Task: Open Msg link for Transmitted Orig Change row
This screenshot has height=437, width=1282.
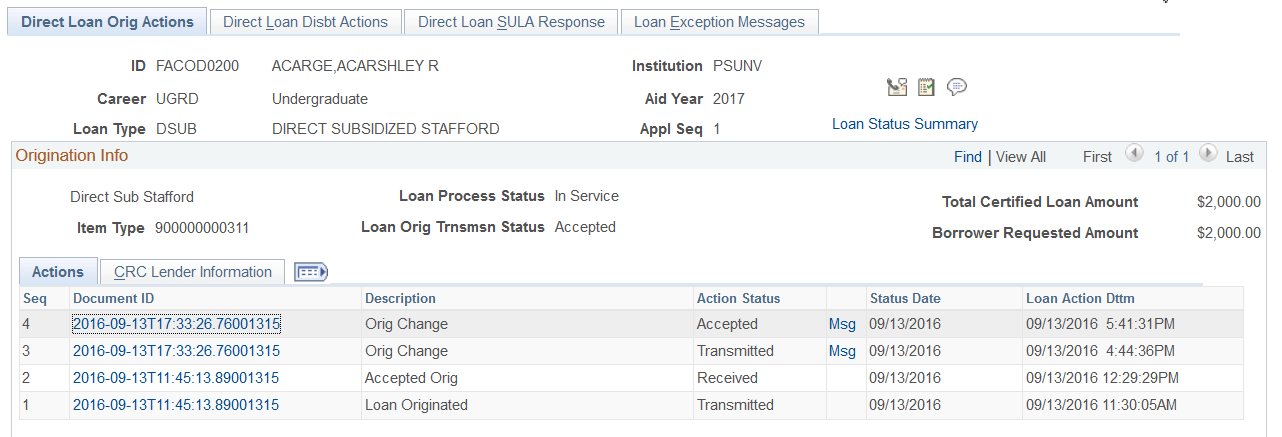Action: [x=842, y=351]
